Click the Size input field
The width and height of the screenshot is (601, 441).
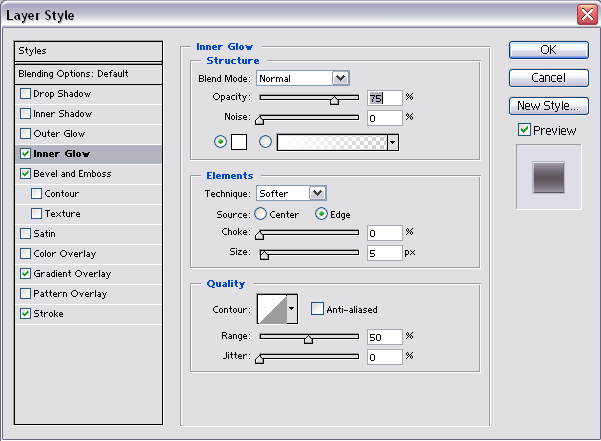(384, 253)
